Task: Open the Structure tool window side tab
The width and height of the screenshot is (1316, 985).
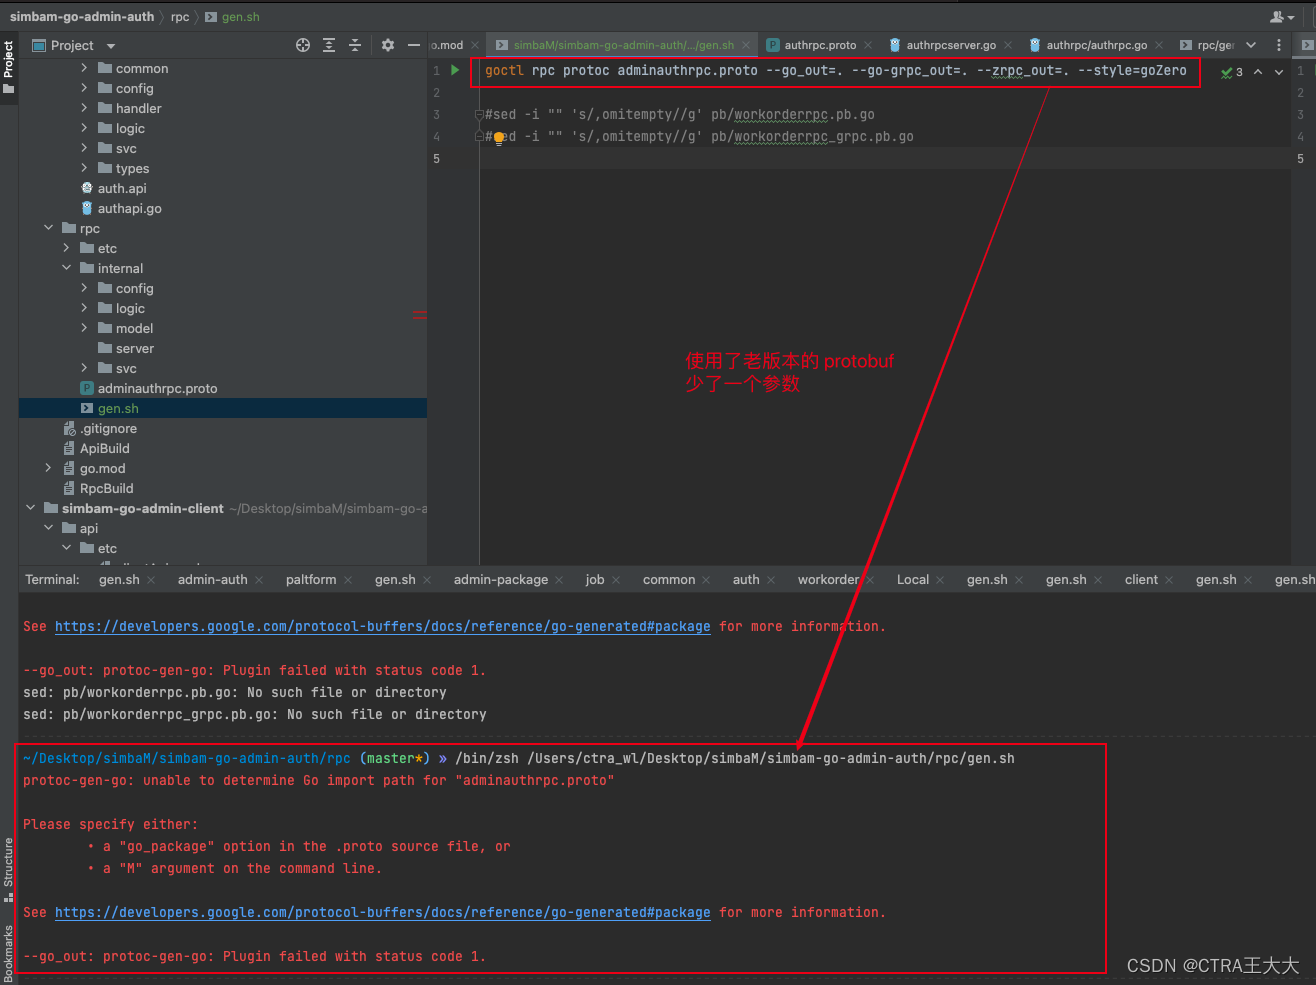Action: coord(9,870)
